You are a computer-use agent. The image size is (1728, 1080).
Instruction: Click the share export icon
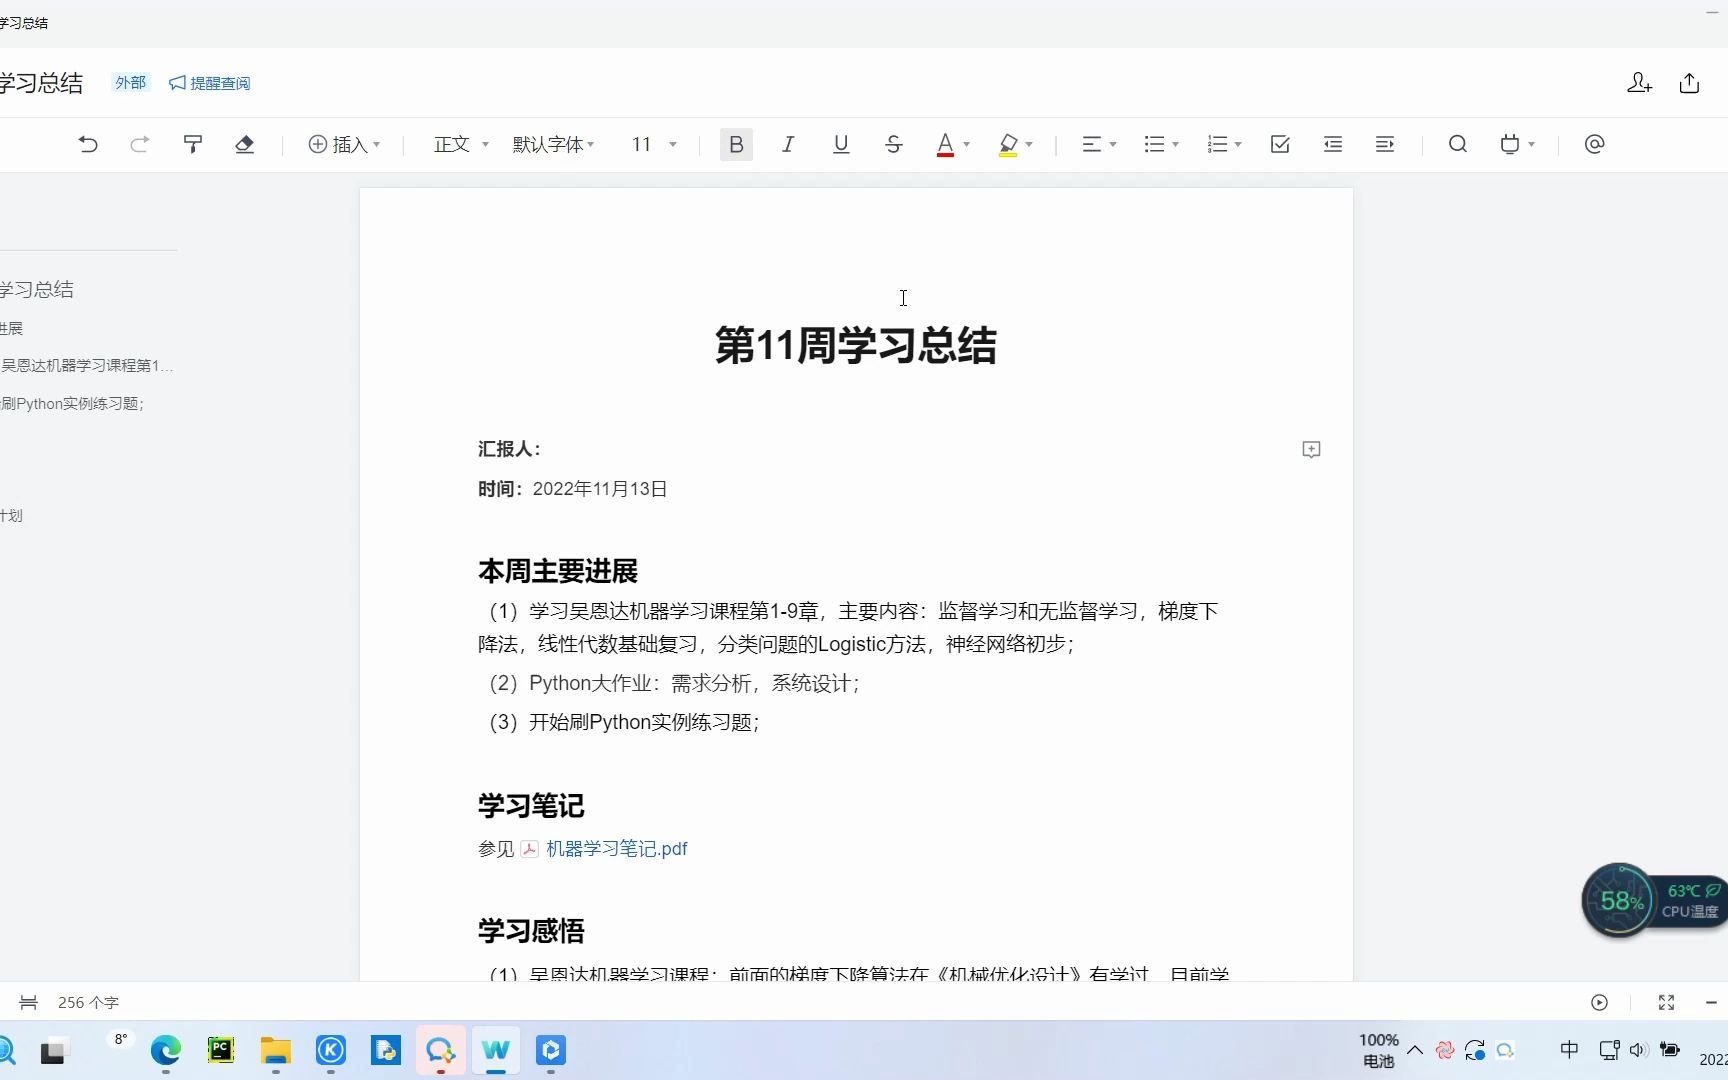[1690, 83]
